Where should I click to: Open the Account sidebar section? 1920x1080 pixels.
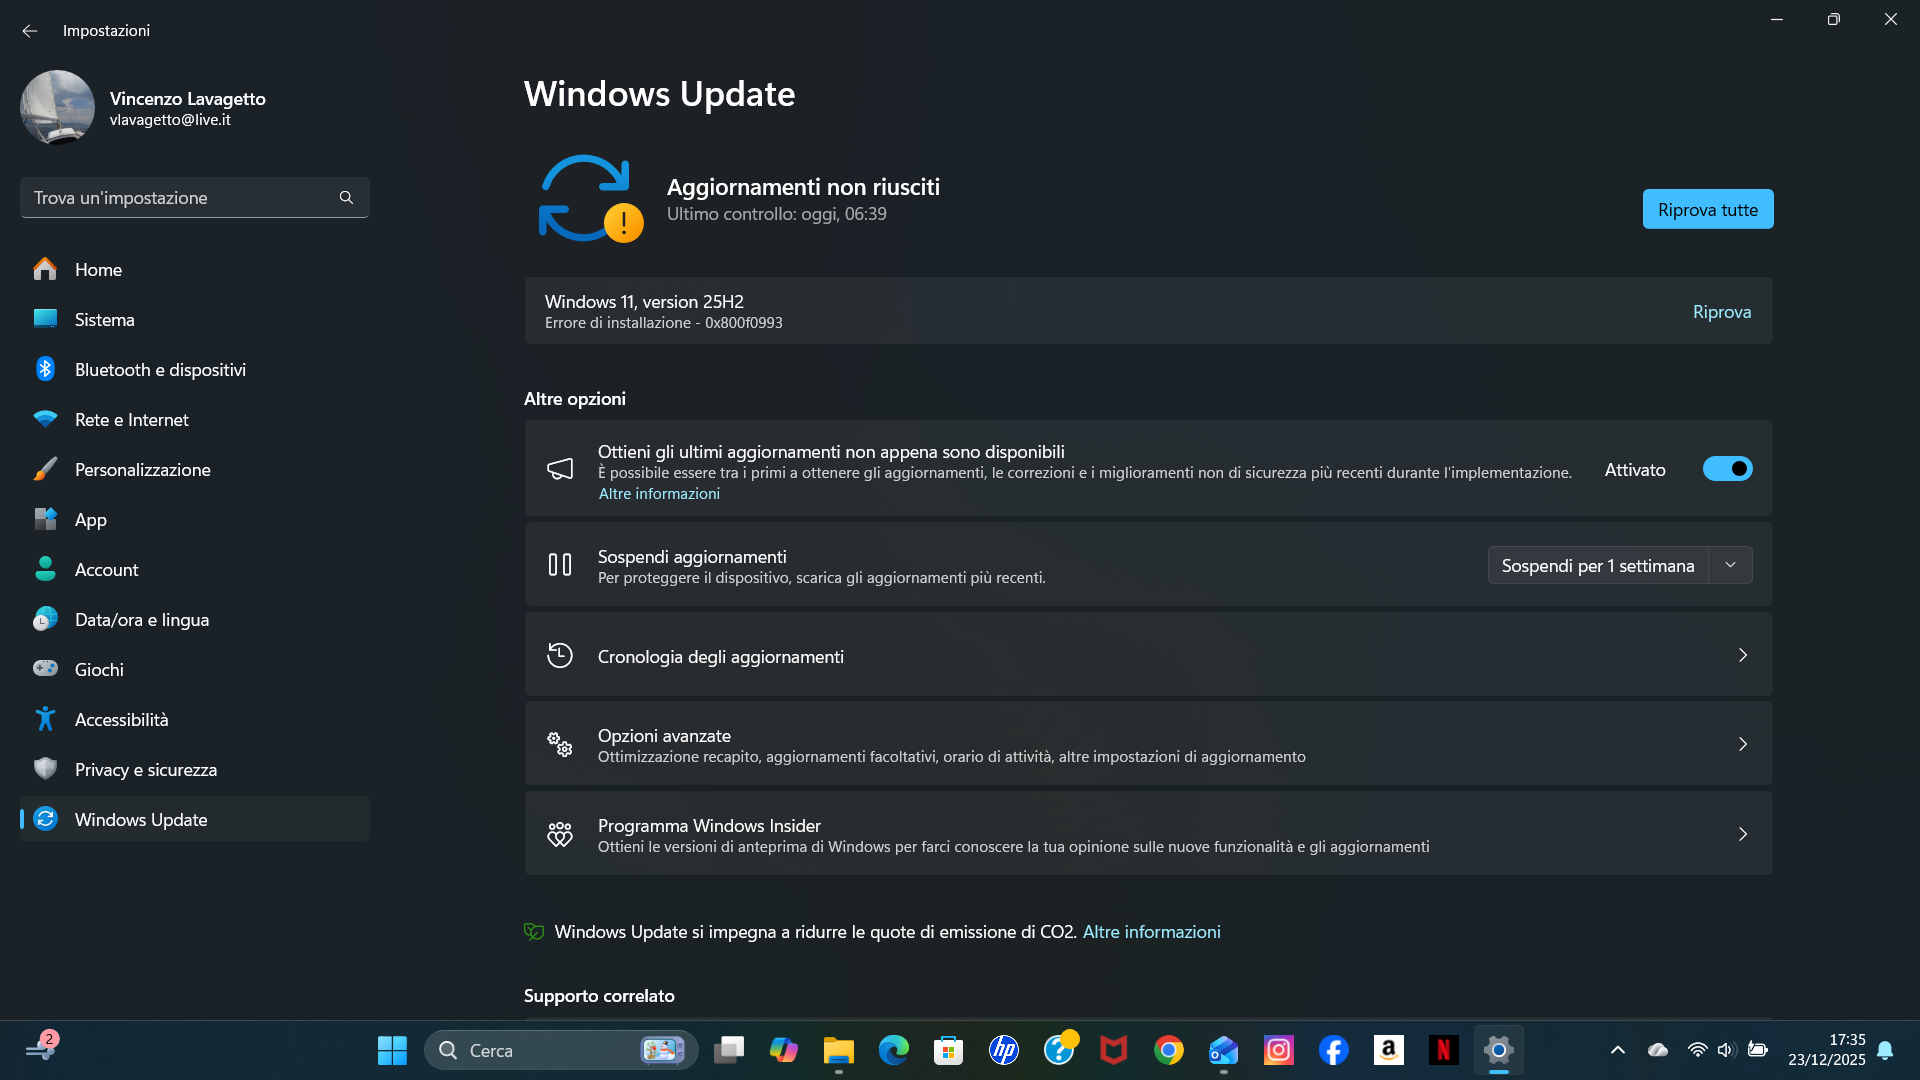click(x=106, y=569)
